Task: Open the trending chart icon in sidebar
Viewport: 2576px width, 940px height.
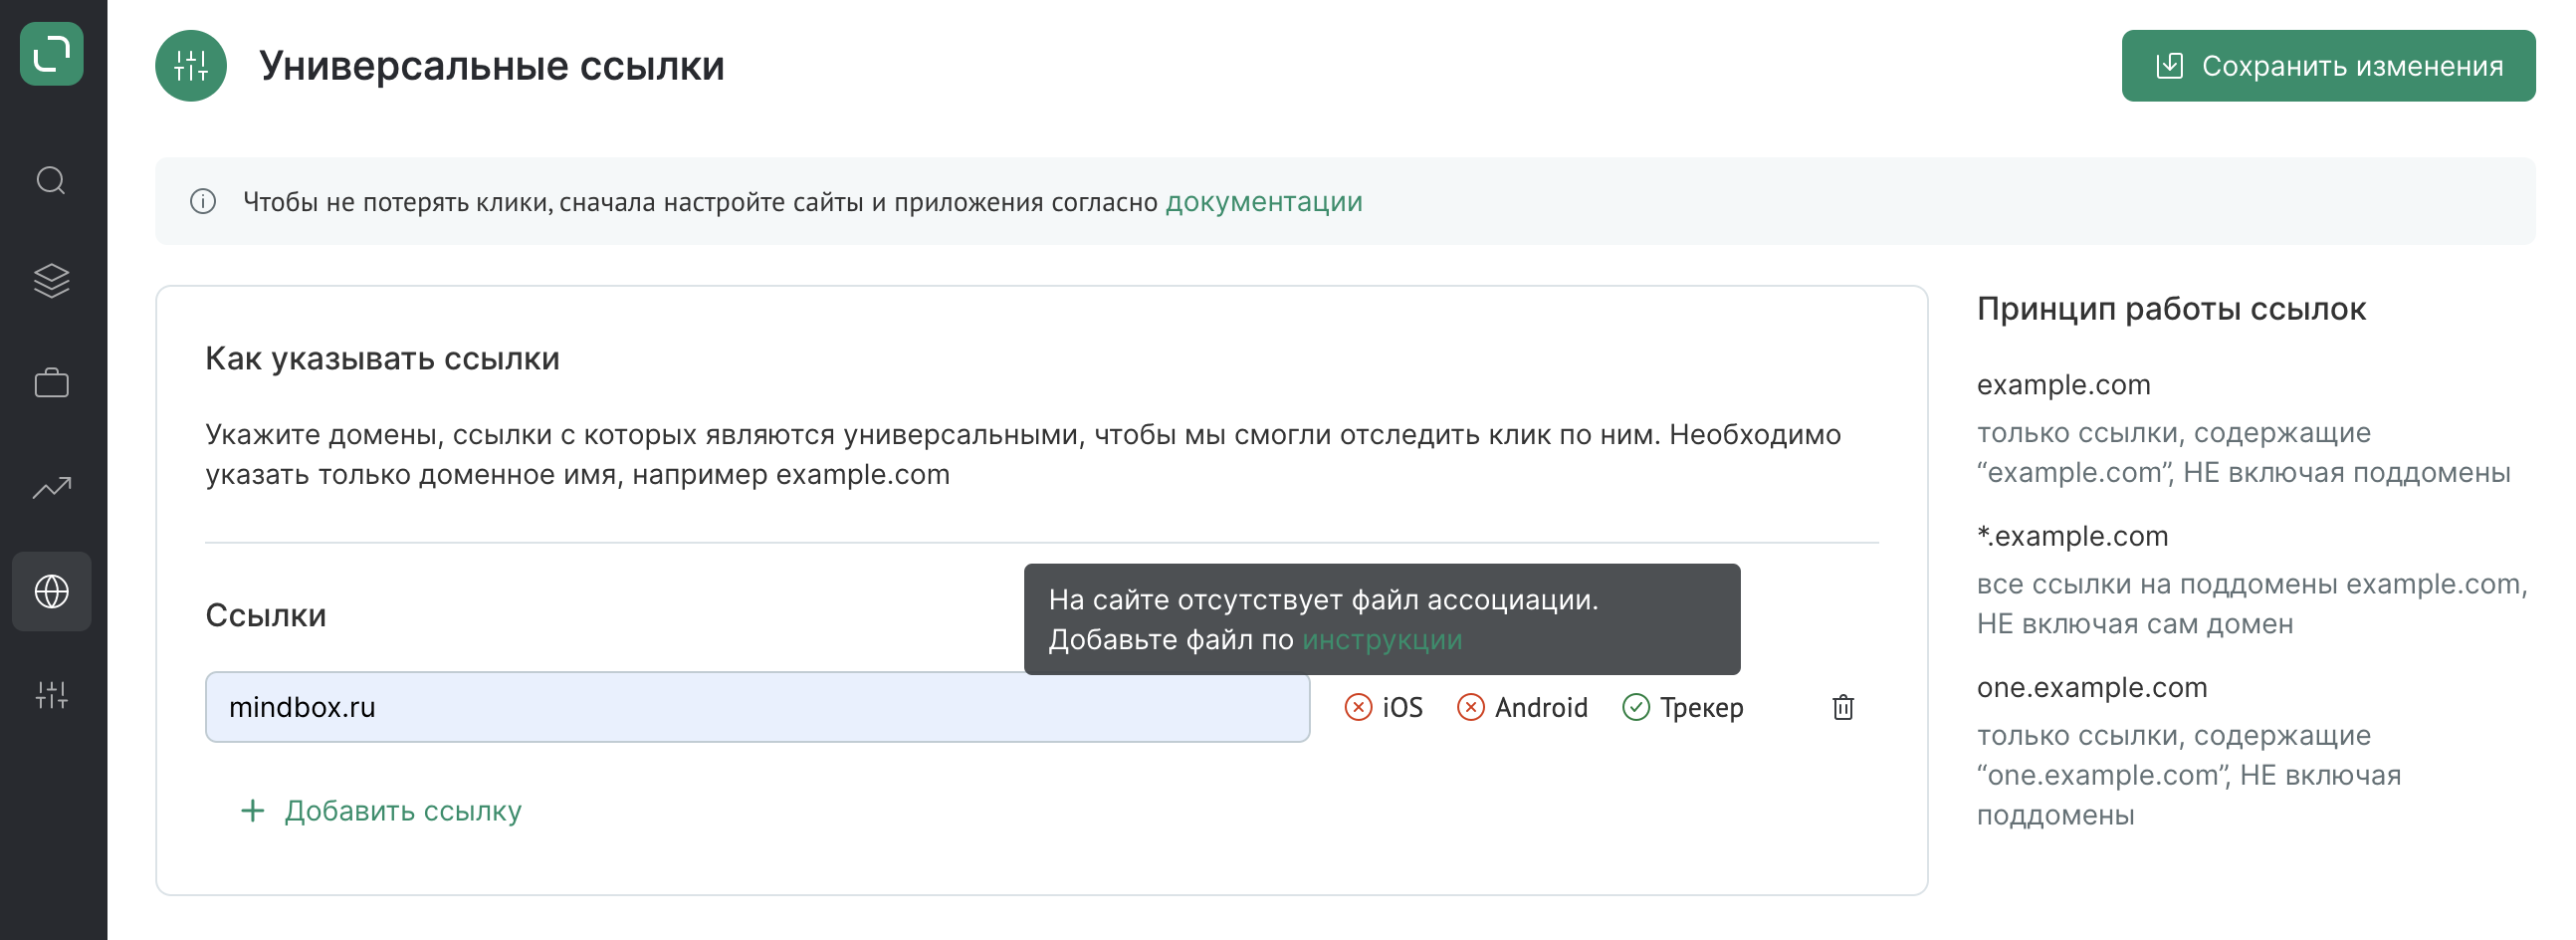Action: tap(51, 487)
